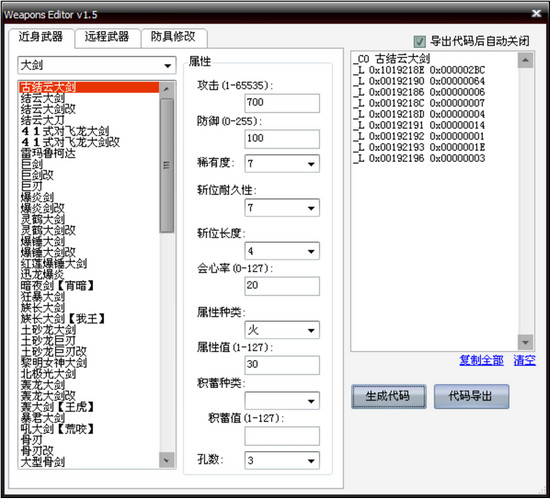Screen dimensions: 550x499
Task: Expand the 稀有度 dropdown
Action: click(282, 164)
